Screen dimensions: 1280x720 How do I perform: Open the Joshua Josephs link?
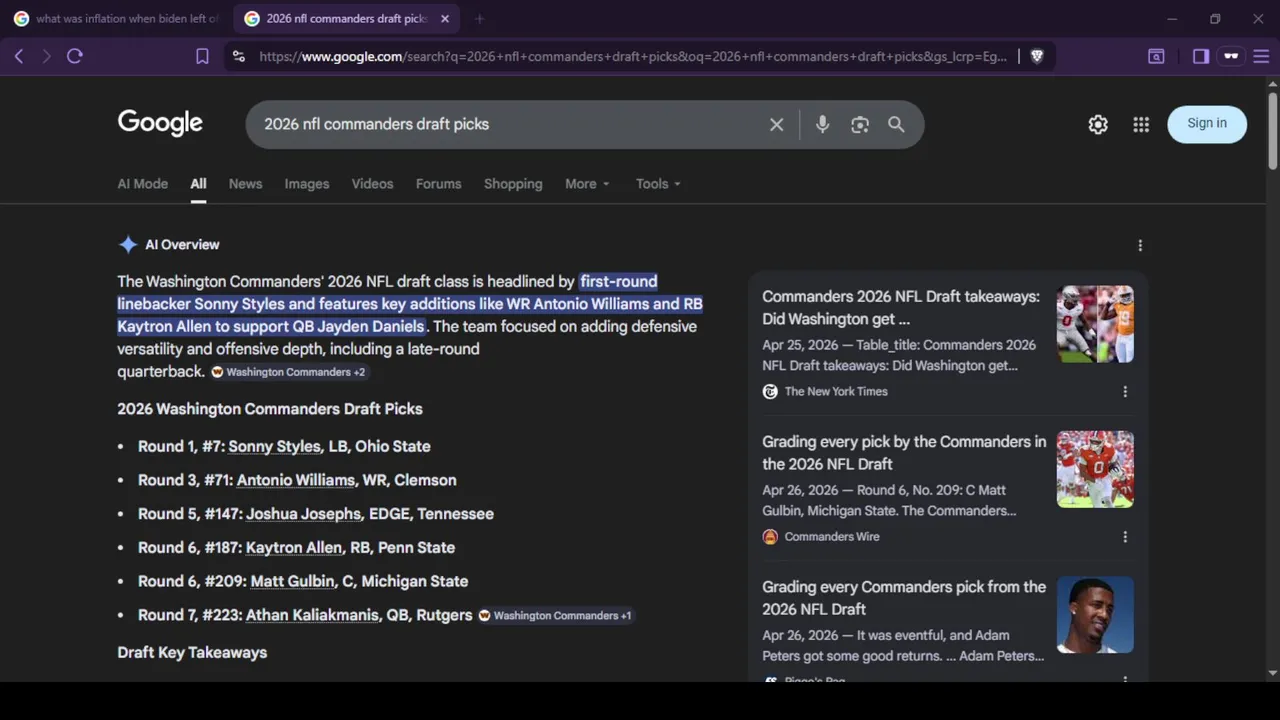coord(303,514)
